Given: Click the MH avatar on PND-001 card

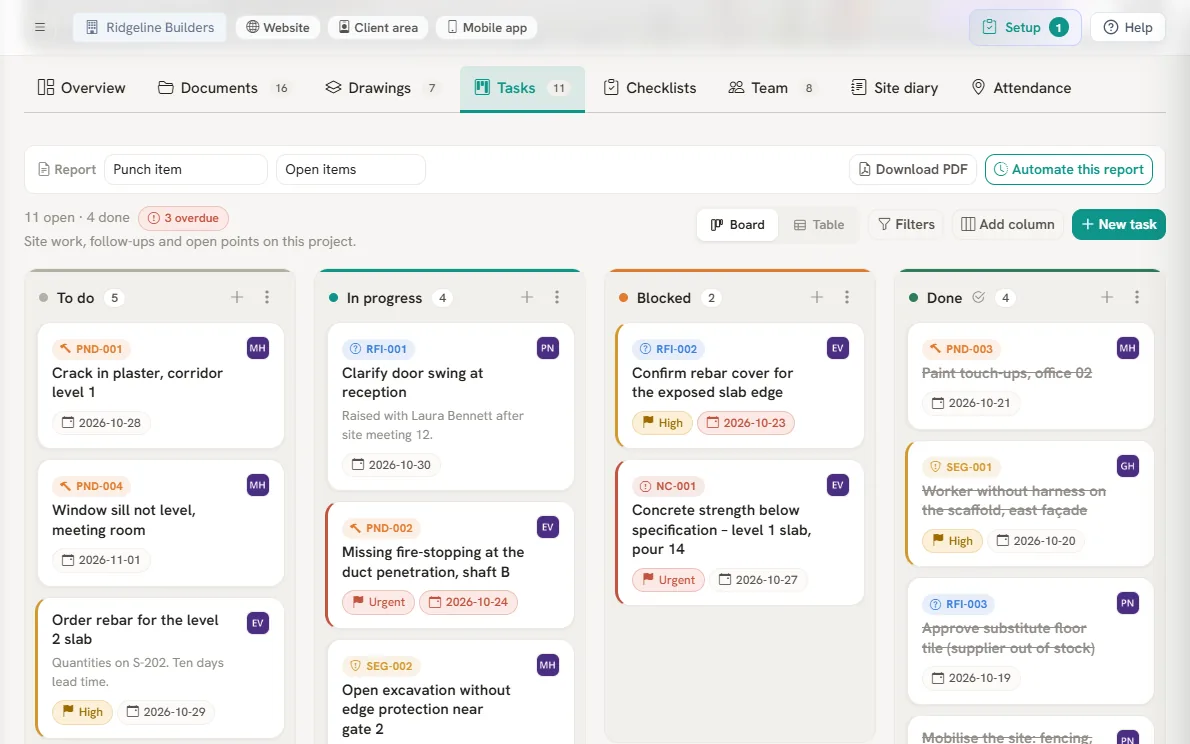Looking at the screenshot, I should pos(258,348).
